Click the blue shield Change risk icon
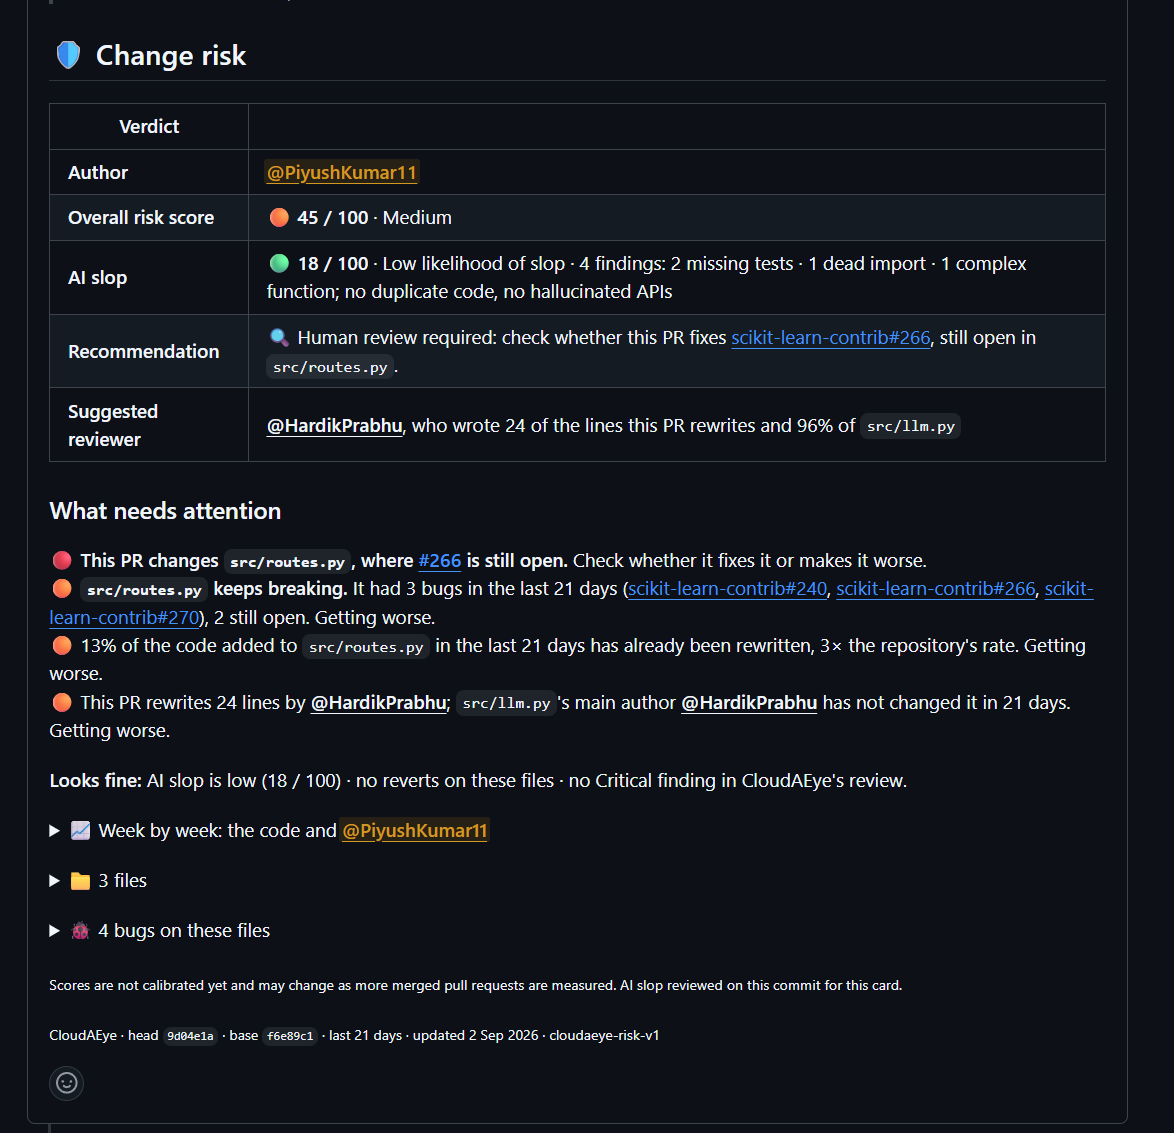 pos(68,55)
